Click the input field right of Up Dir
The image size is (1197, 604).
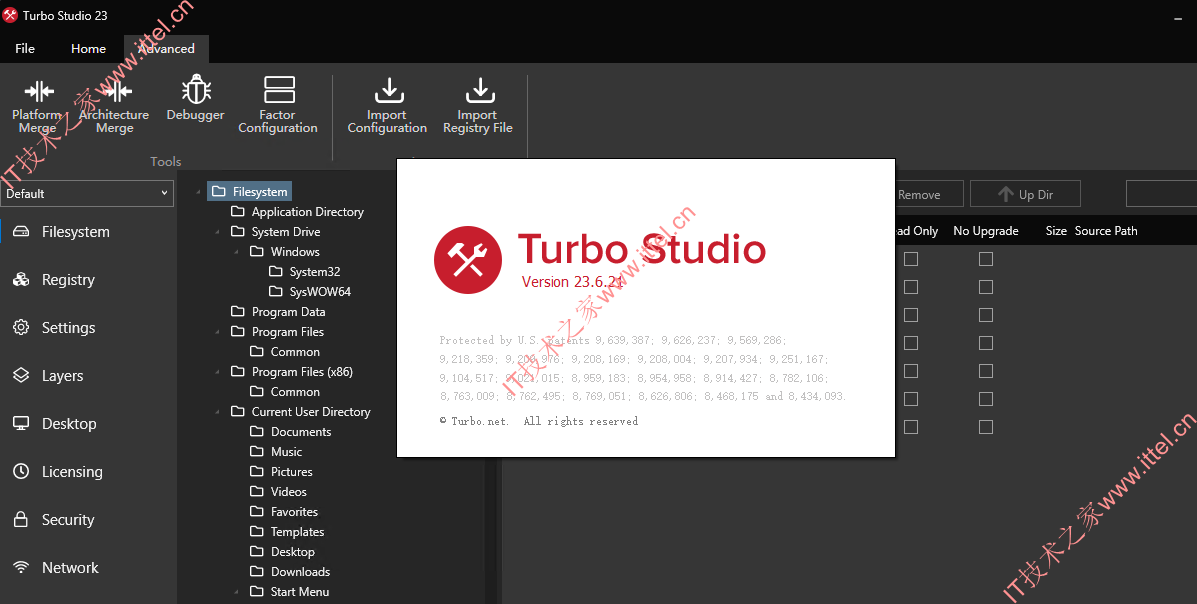[x=1161, y=194]
